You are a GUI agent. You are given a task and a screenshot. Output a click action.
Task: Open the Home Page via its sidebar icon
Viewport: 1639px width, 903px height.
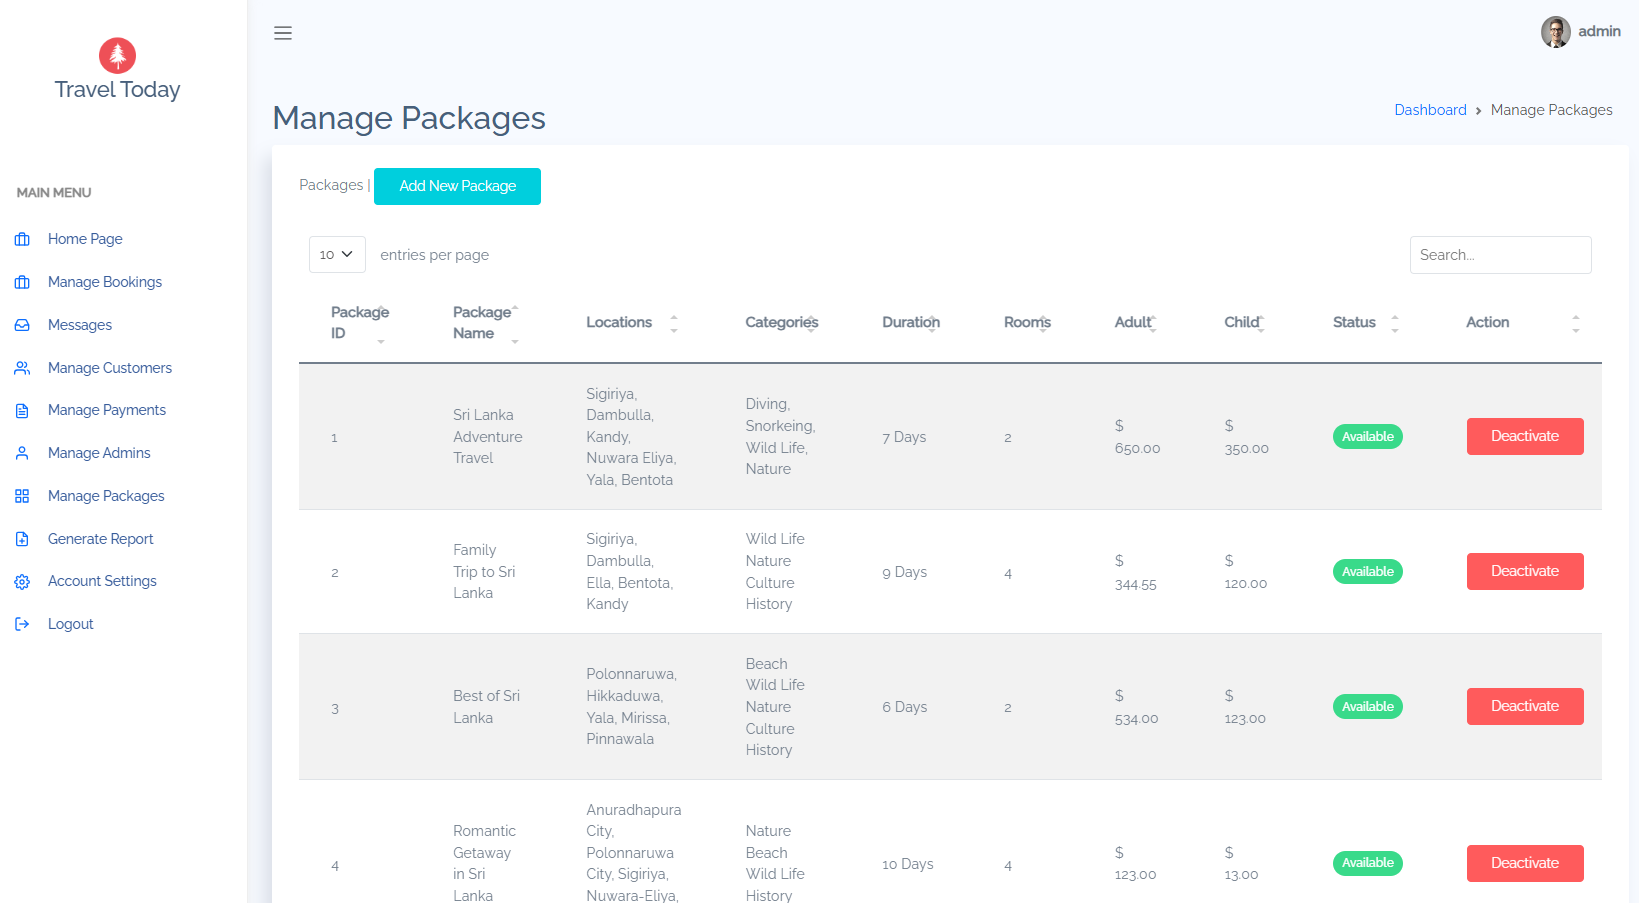22,239
